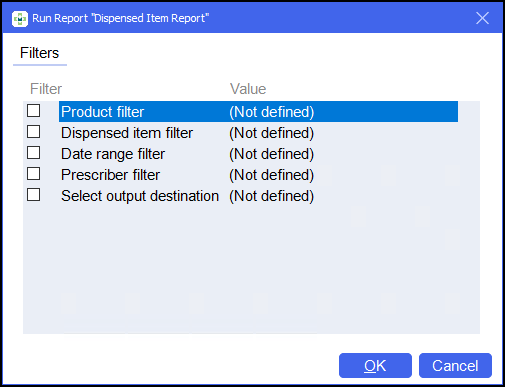Select the Dispensed item filter row label
505x387 pixels.
(127, 133)
